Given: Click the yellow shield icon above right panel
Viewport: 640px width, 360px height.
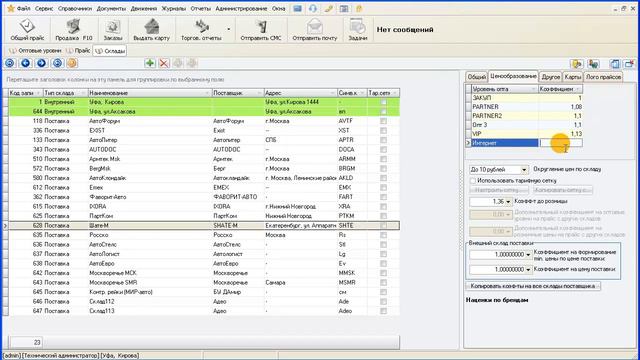Looking at the screenshot, I should (577, 64).
